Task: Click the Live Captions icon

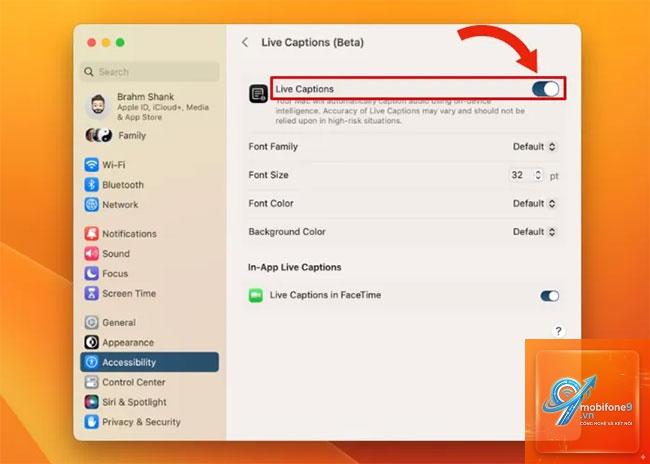Action: pyautogui.click(x=258, y=93)
